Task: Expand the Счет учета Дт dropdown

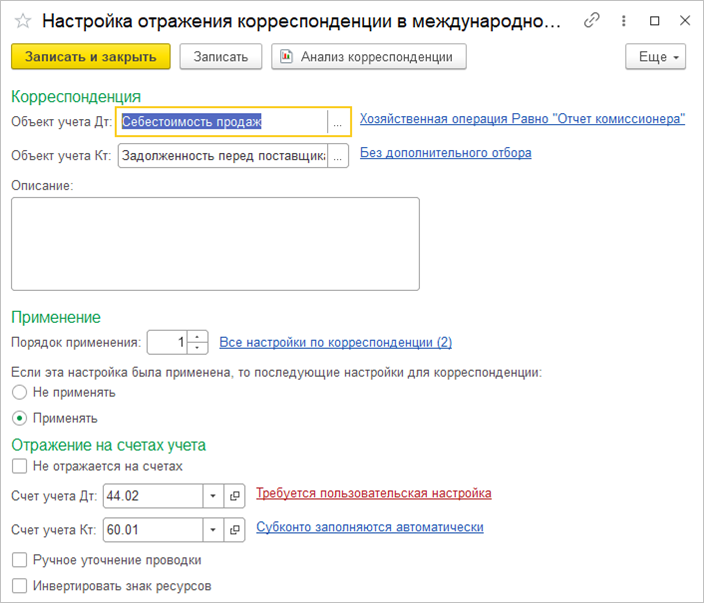Action: click(x=213, y=494)
